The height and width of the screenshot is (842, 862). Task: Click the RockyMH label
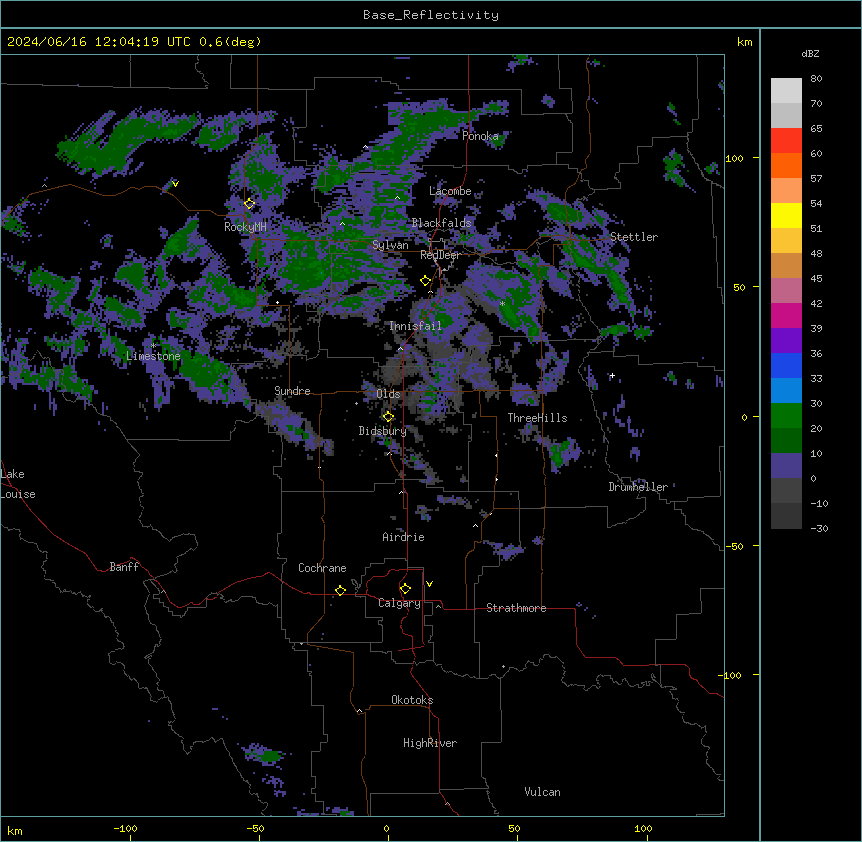245,226
